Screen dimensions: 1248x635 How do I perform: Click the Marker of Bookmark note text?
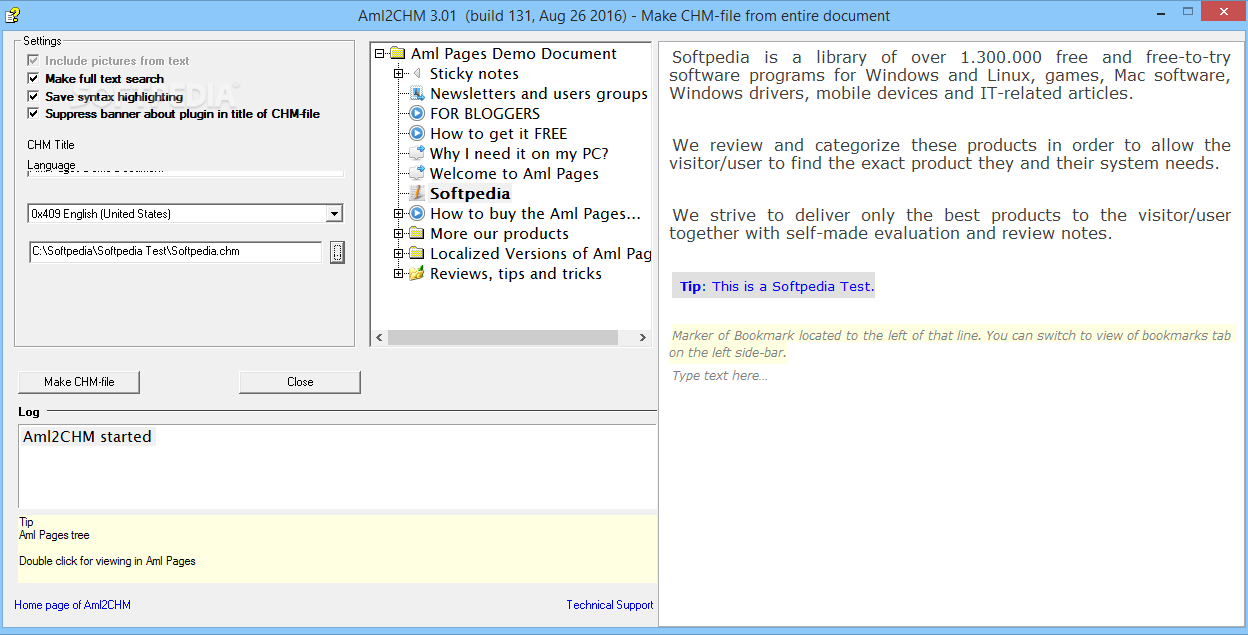pos(950,344)
